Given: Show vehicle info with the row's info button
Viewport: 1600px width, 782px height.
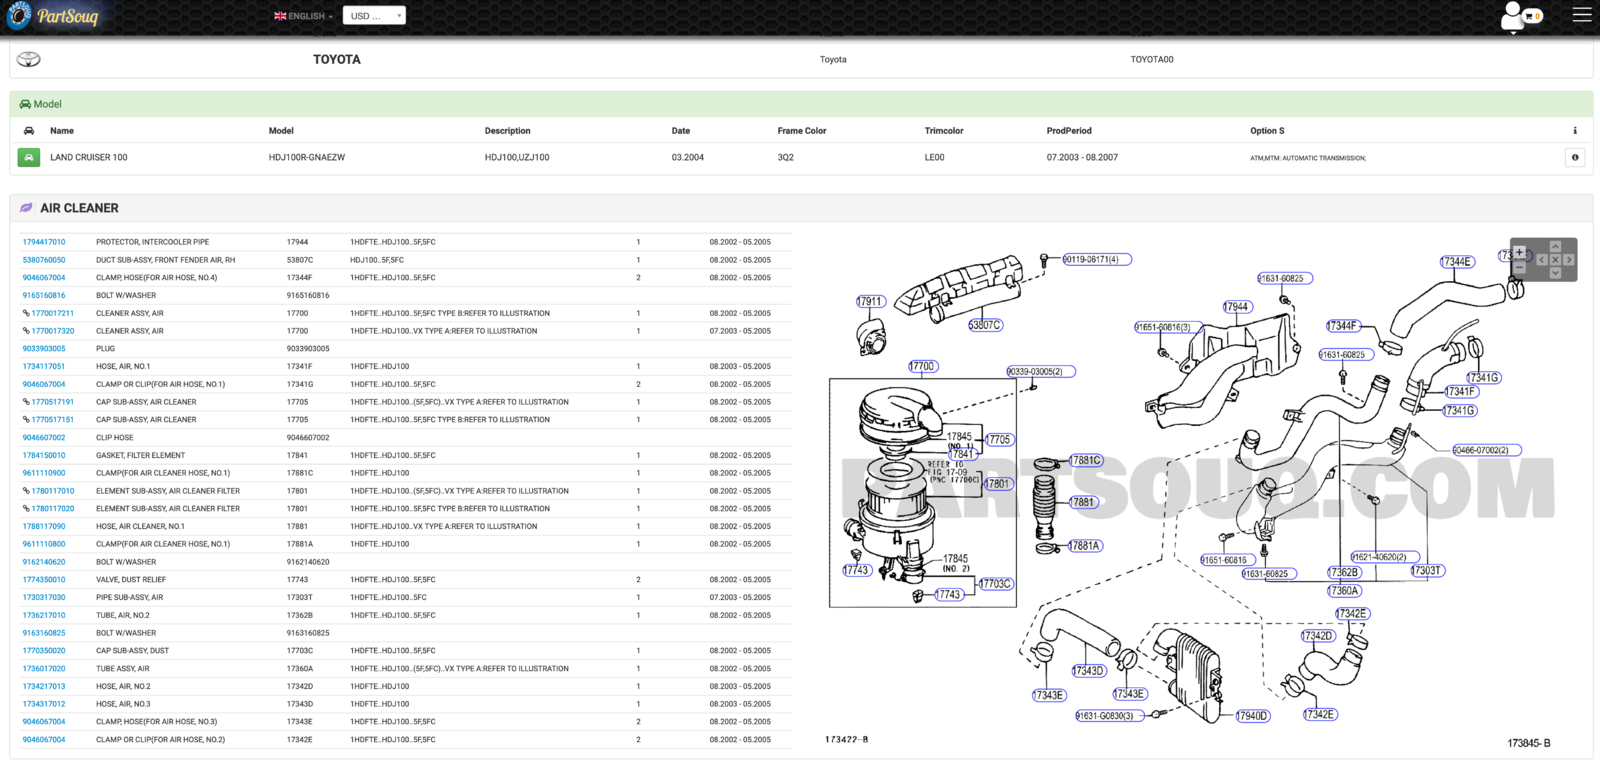Looking at the screenshot, I should click(x=1575, y=157).
